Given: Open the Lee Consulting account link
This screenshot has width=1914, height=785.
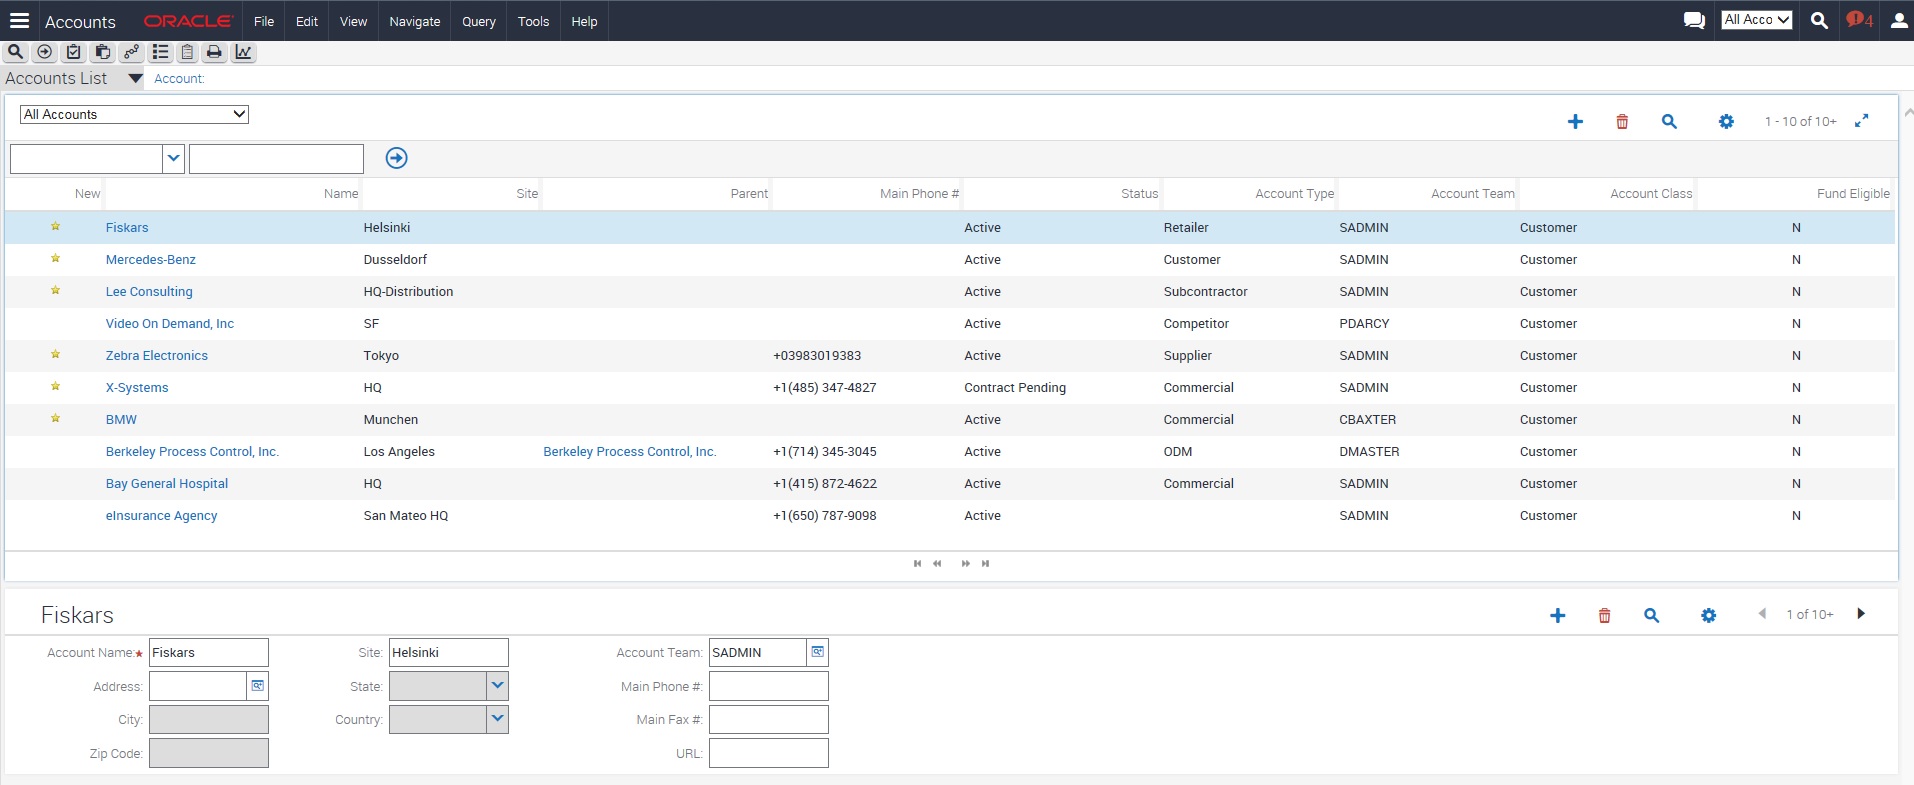Looking at the screenshot, I should [x=149, y=292].
